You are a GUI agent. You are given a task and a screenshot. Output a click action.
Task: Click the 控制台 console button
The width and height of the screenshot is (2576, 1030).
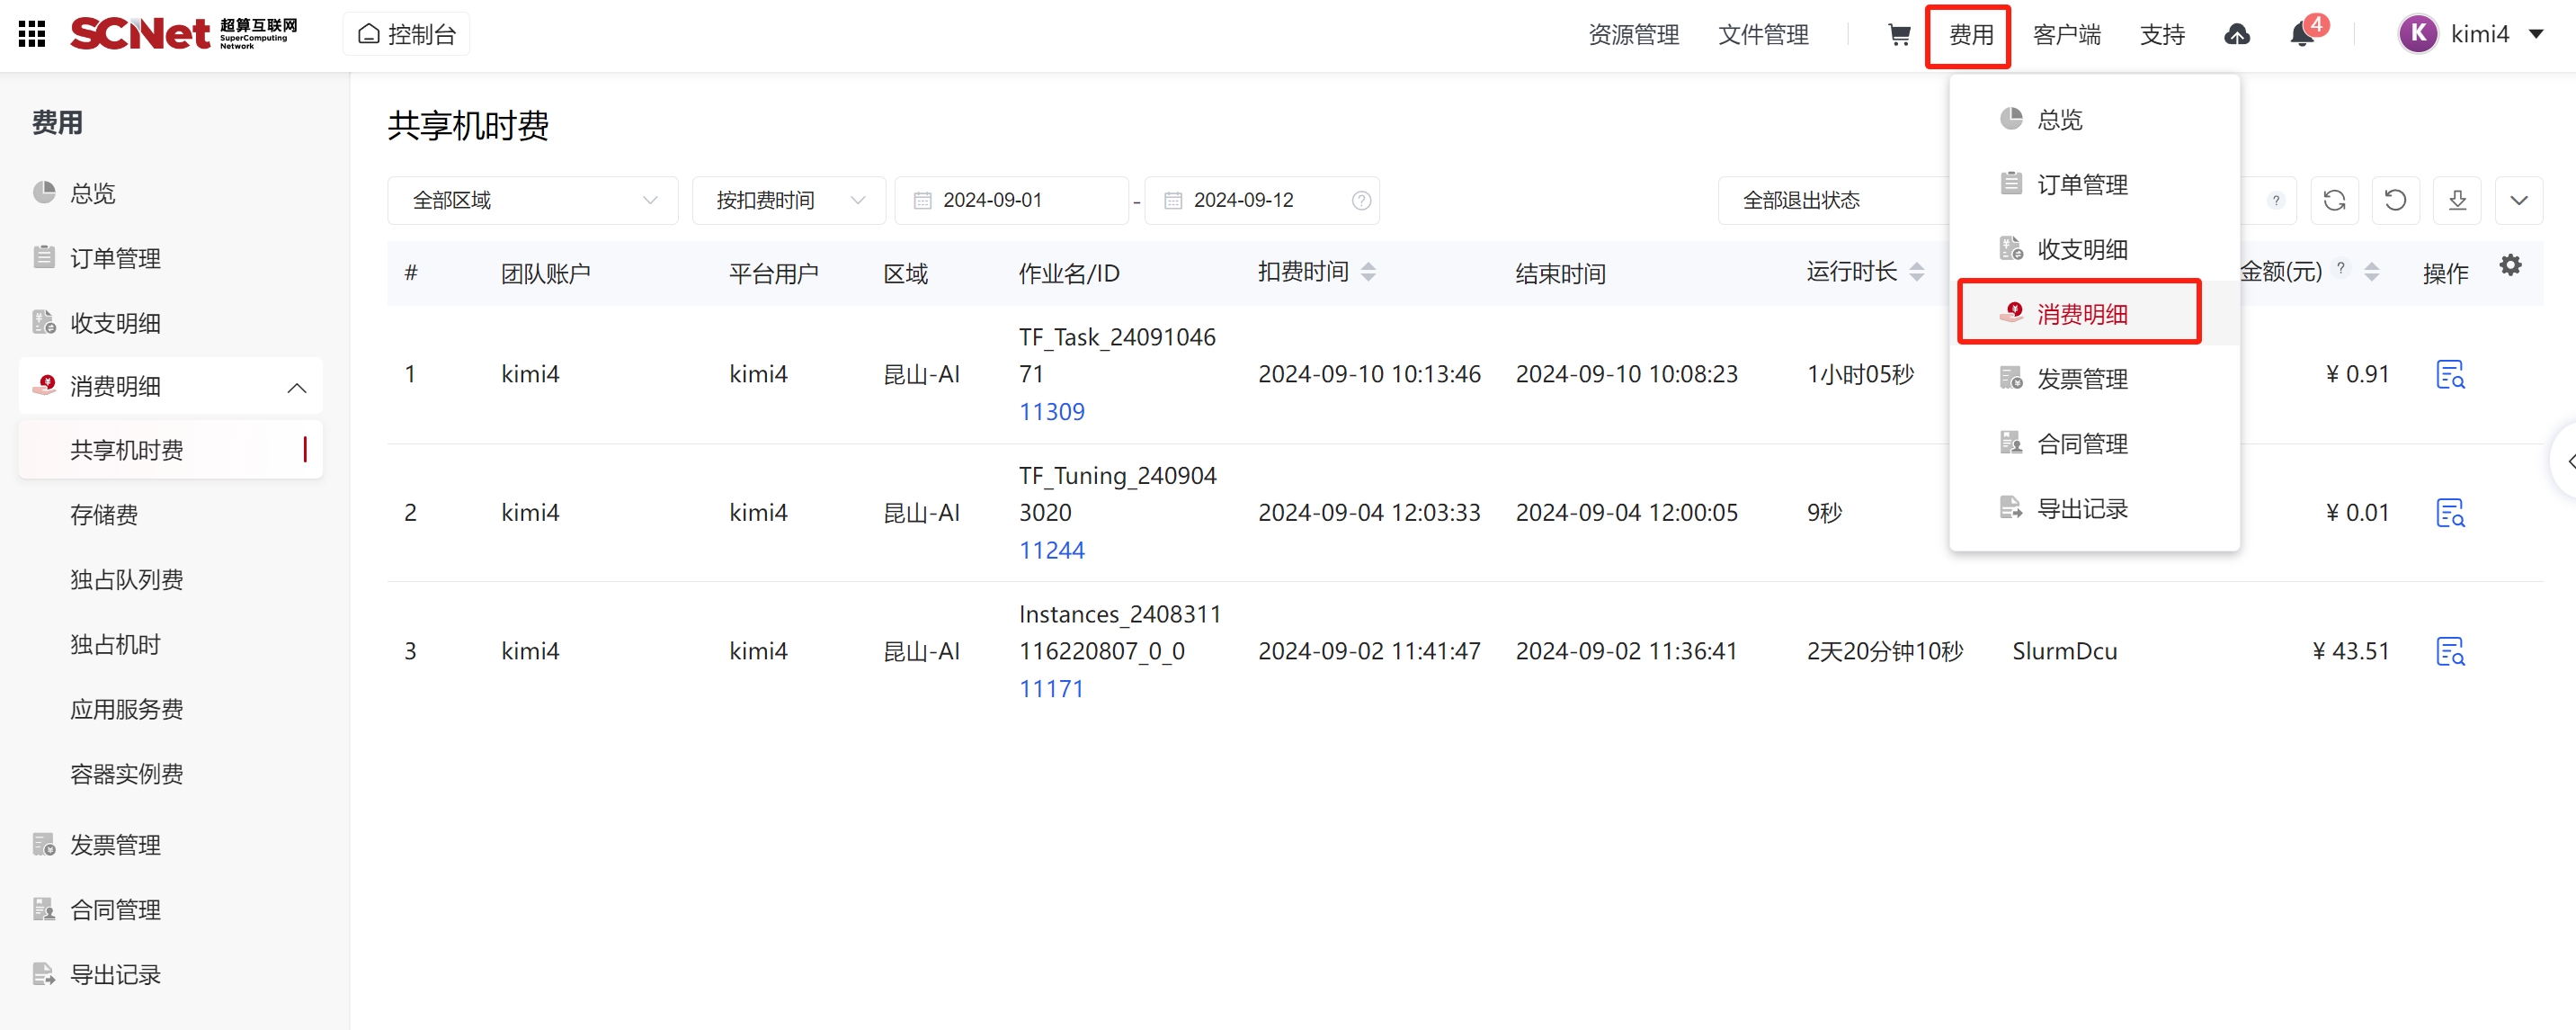(407, 35)
